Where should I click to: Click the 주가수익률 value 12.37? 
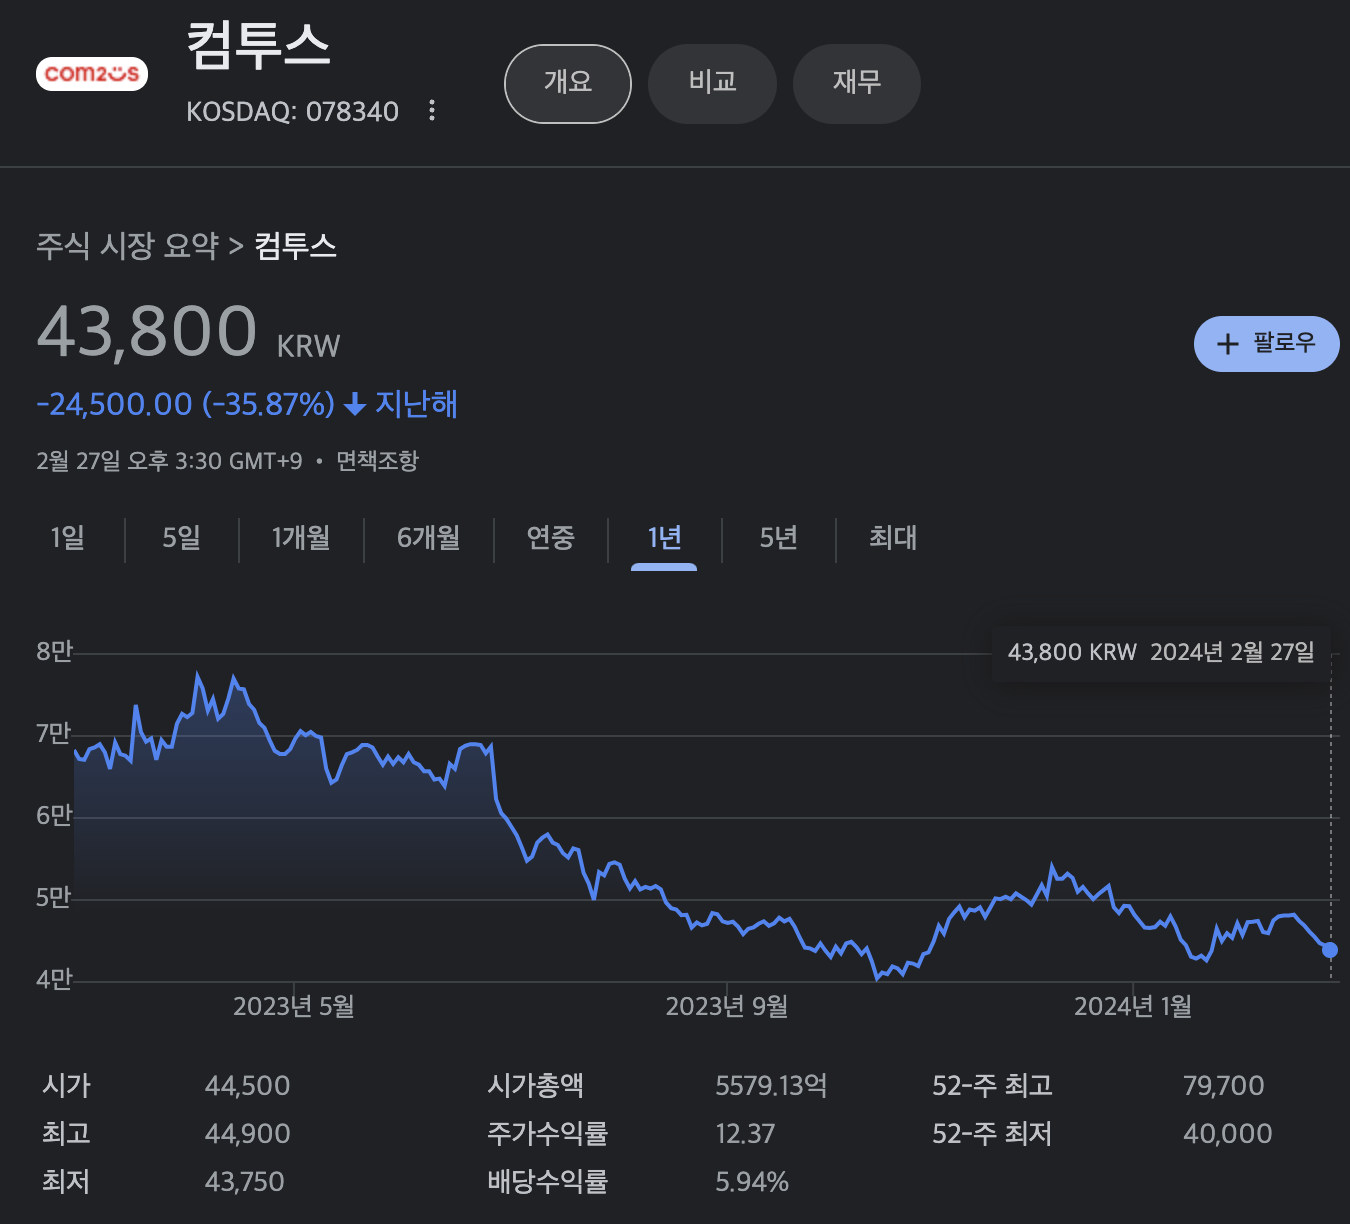pyautogui.click(x=745, y=1134)
